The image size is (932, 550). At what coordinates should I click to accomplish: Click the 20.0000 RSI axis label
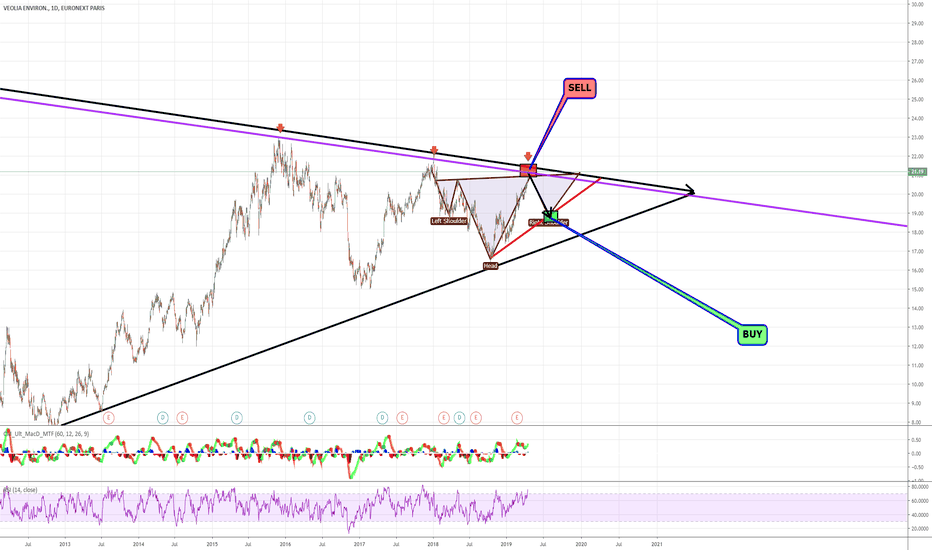click(x=919, y=529)
